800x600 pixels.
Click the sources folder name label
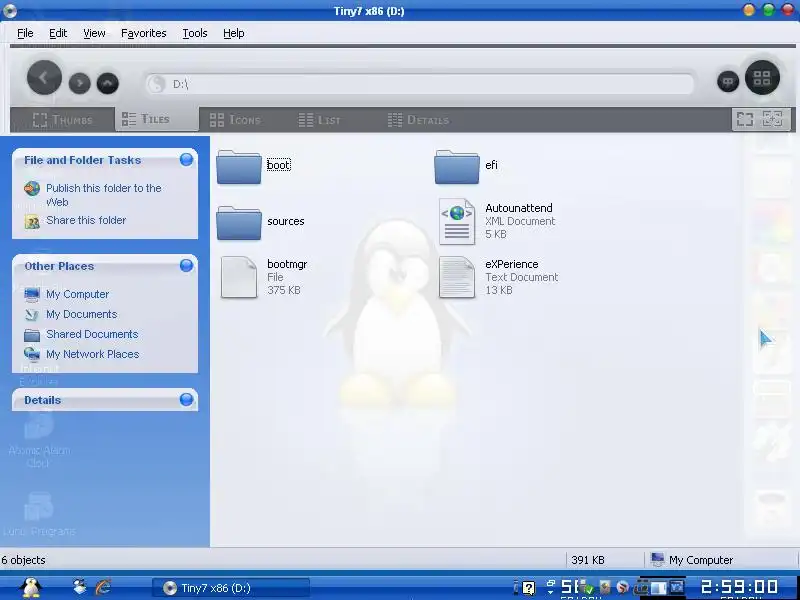click(x=286, y=221)
